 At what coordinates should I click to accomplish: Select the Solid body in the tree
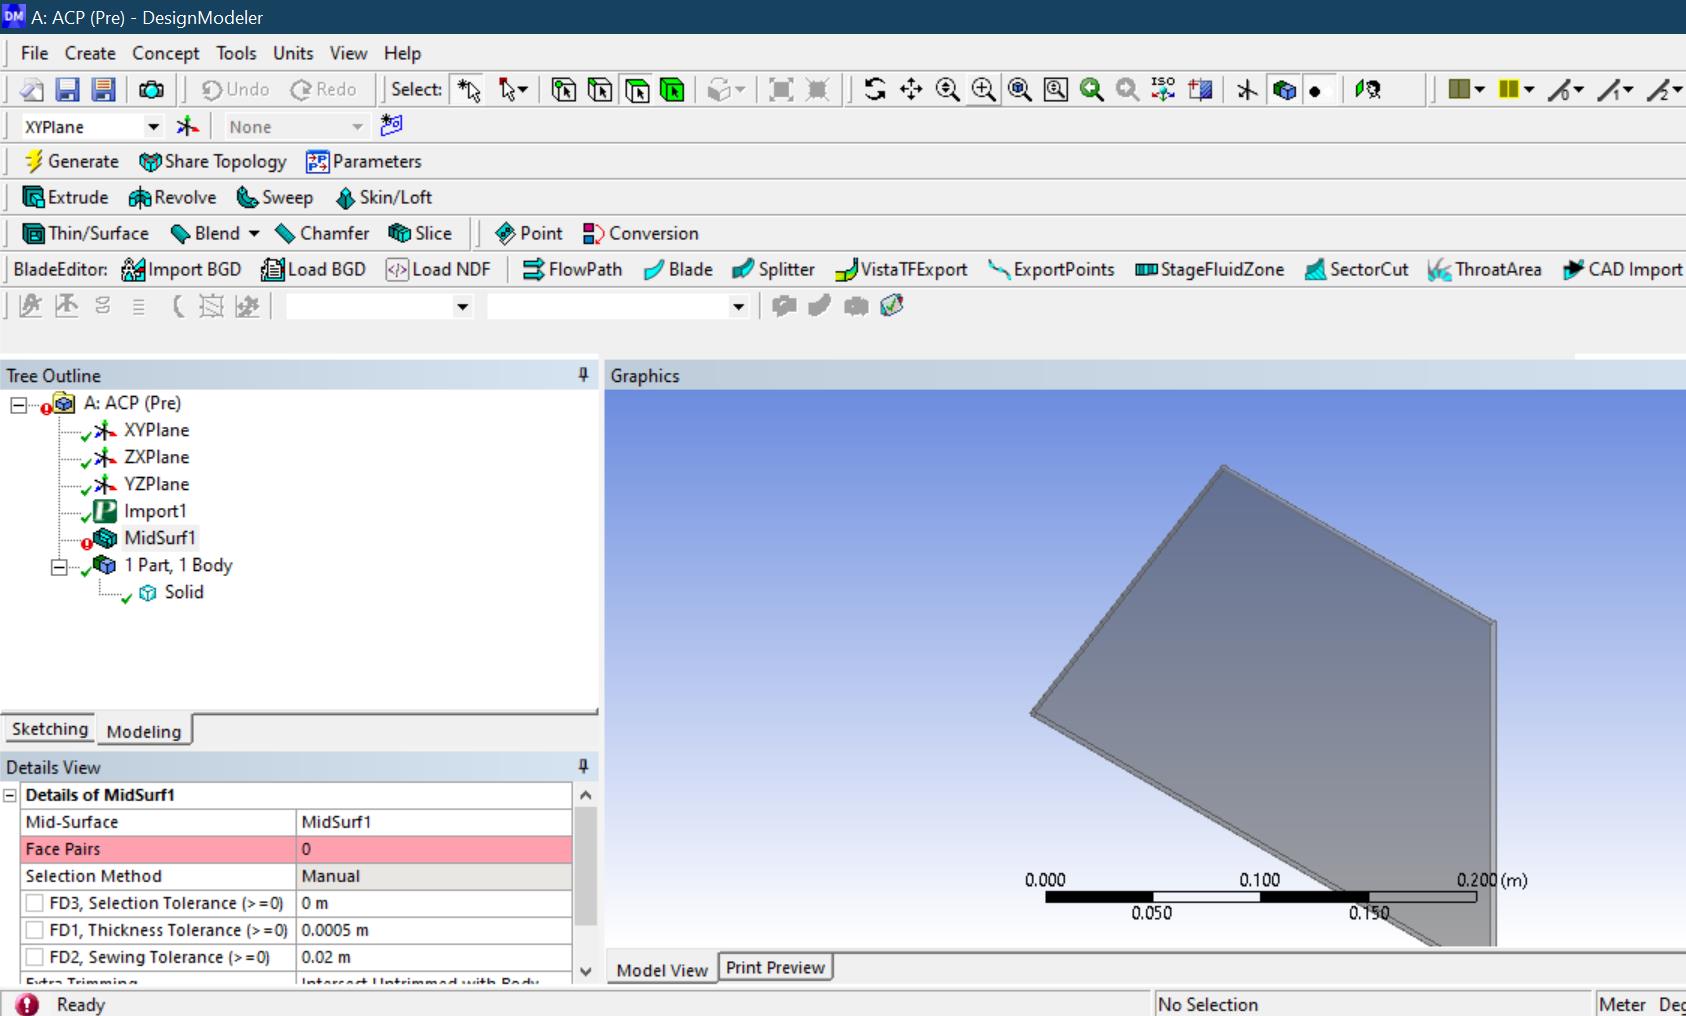[184, 592]
